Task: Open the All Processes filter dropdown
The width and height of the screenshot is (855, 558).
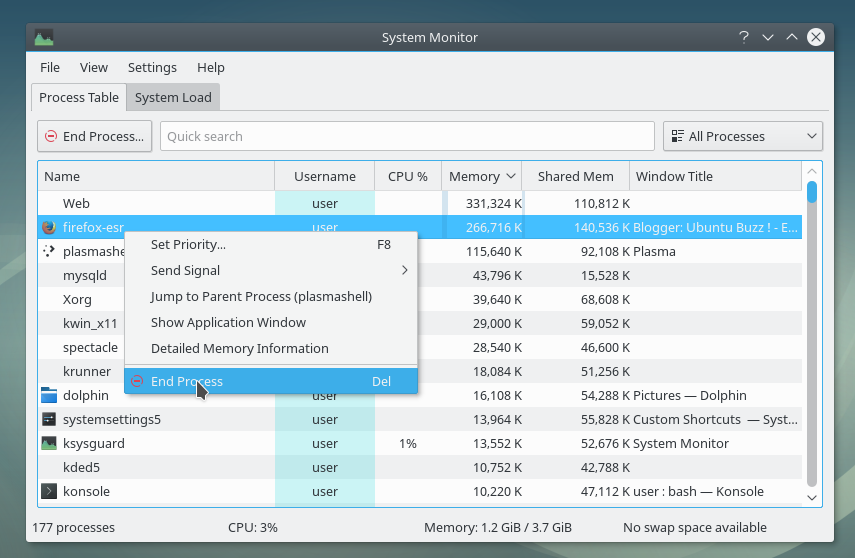Action: pyautogui.click(x=742, y=136)
